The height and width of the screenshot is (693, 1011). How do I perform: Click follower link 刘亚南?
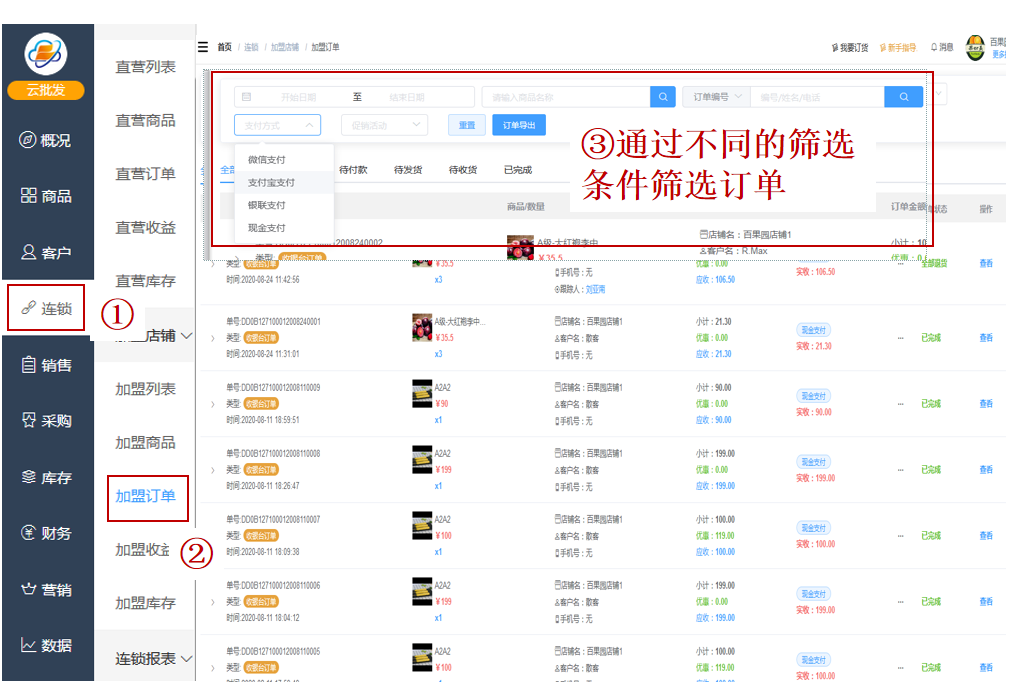coord(595,289)
